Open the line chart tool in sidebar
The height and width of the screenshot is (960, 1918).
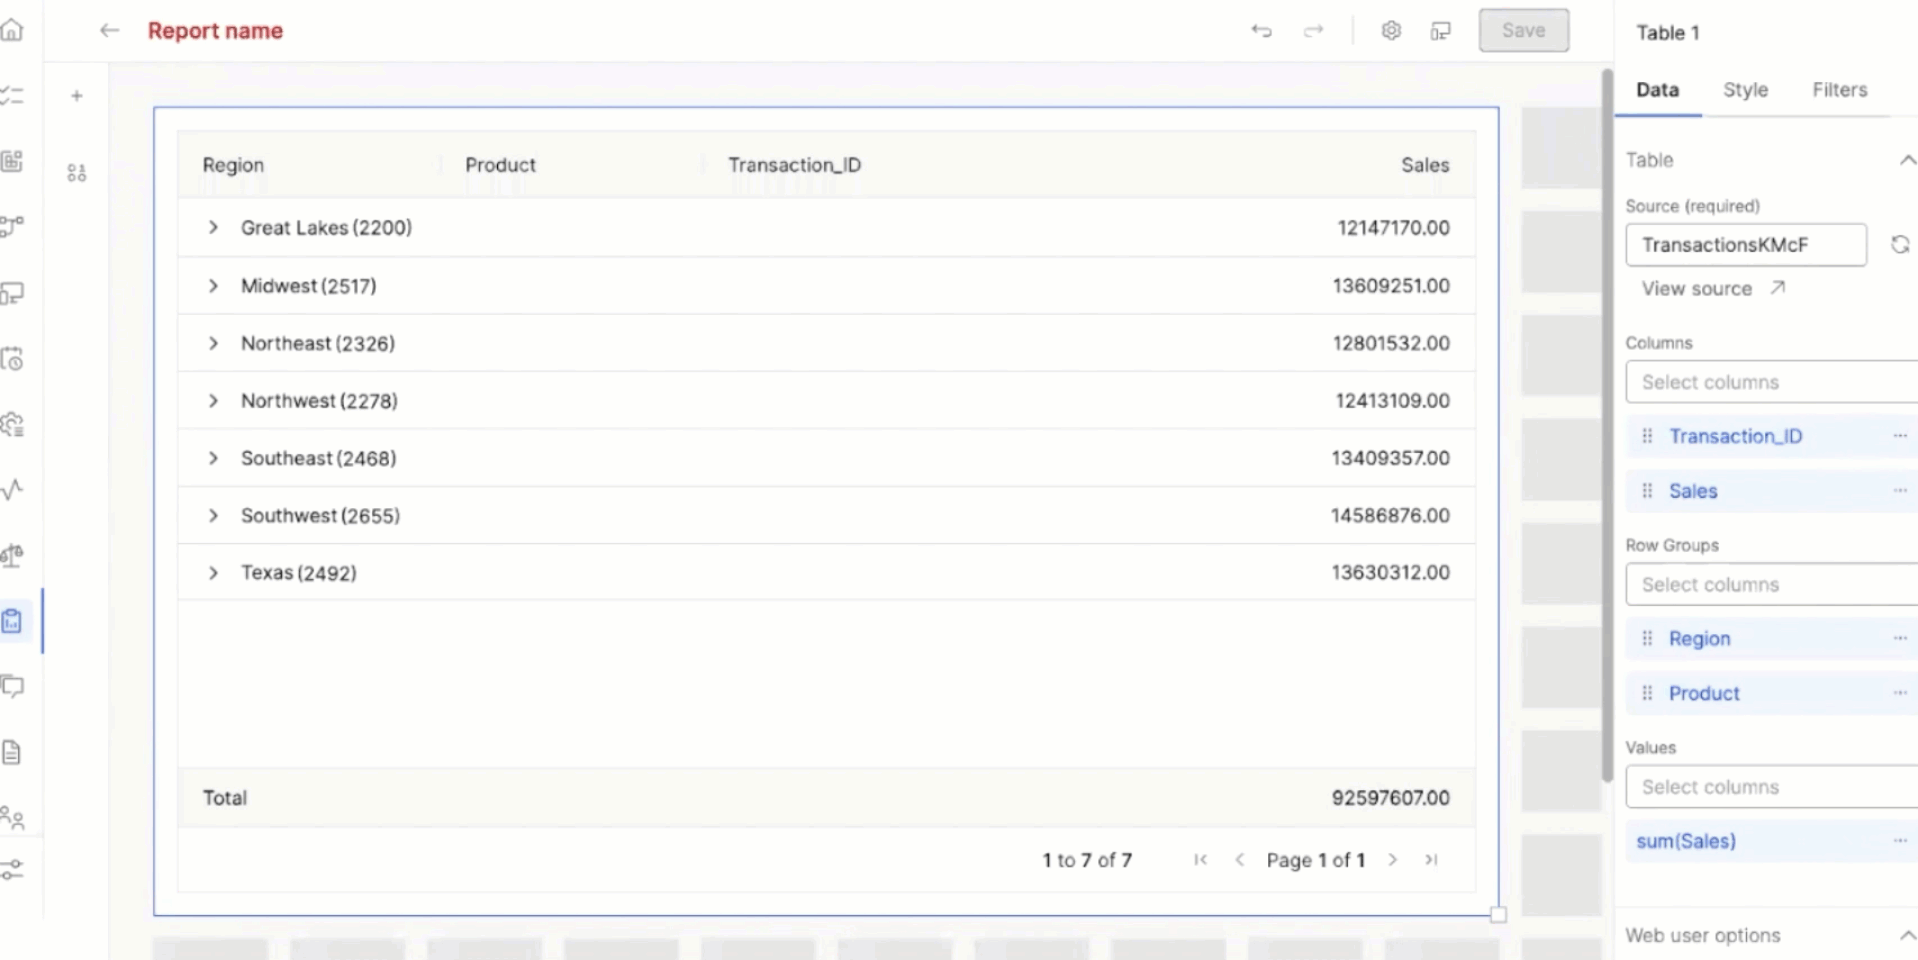pyautogui.click(x=13, y=489)
